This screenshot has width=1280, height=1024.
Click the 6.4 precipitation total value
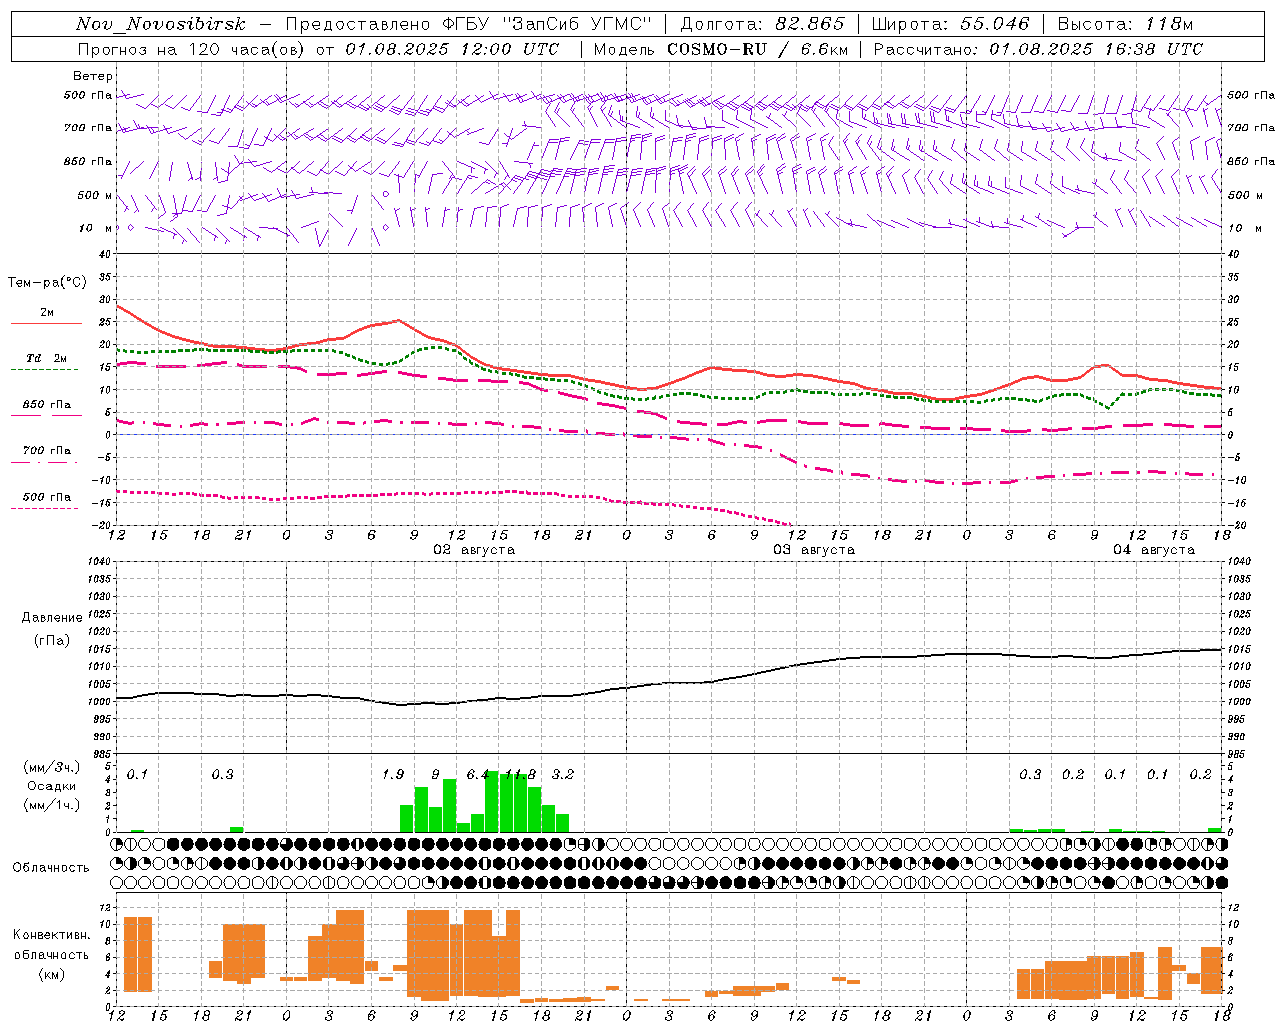pyautogui.click(x=478, y=775)
